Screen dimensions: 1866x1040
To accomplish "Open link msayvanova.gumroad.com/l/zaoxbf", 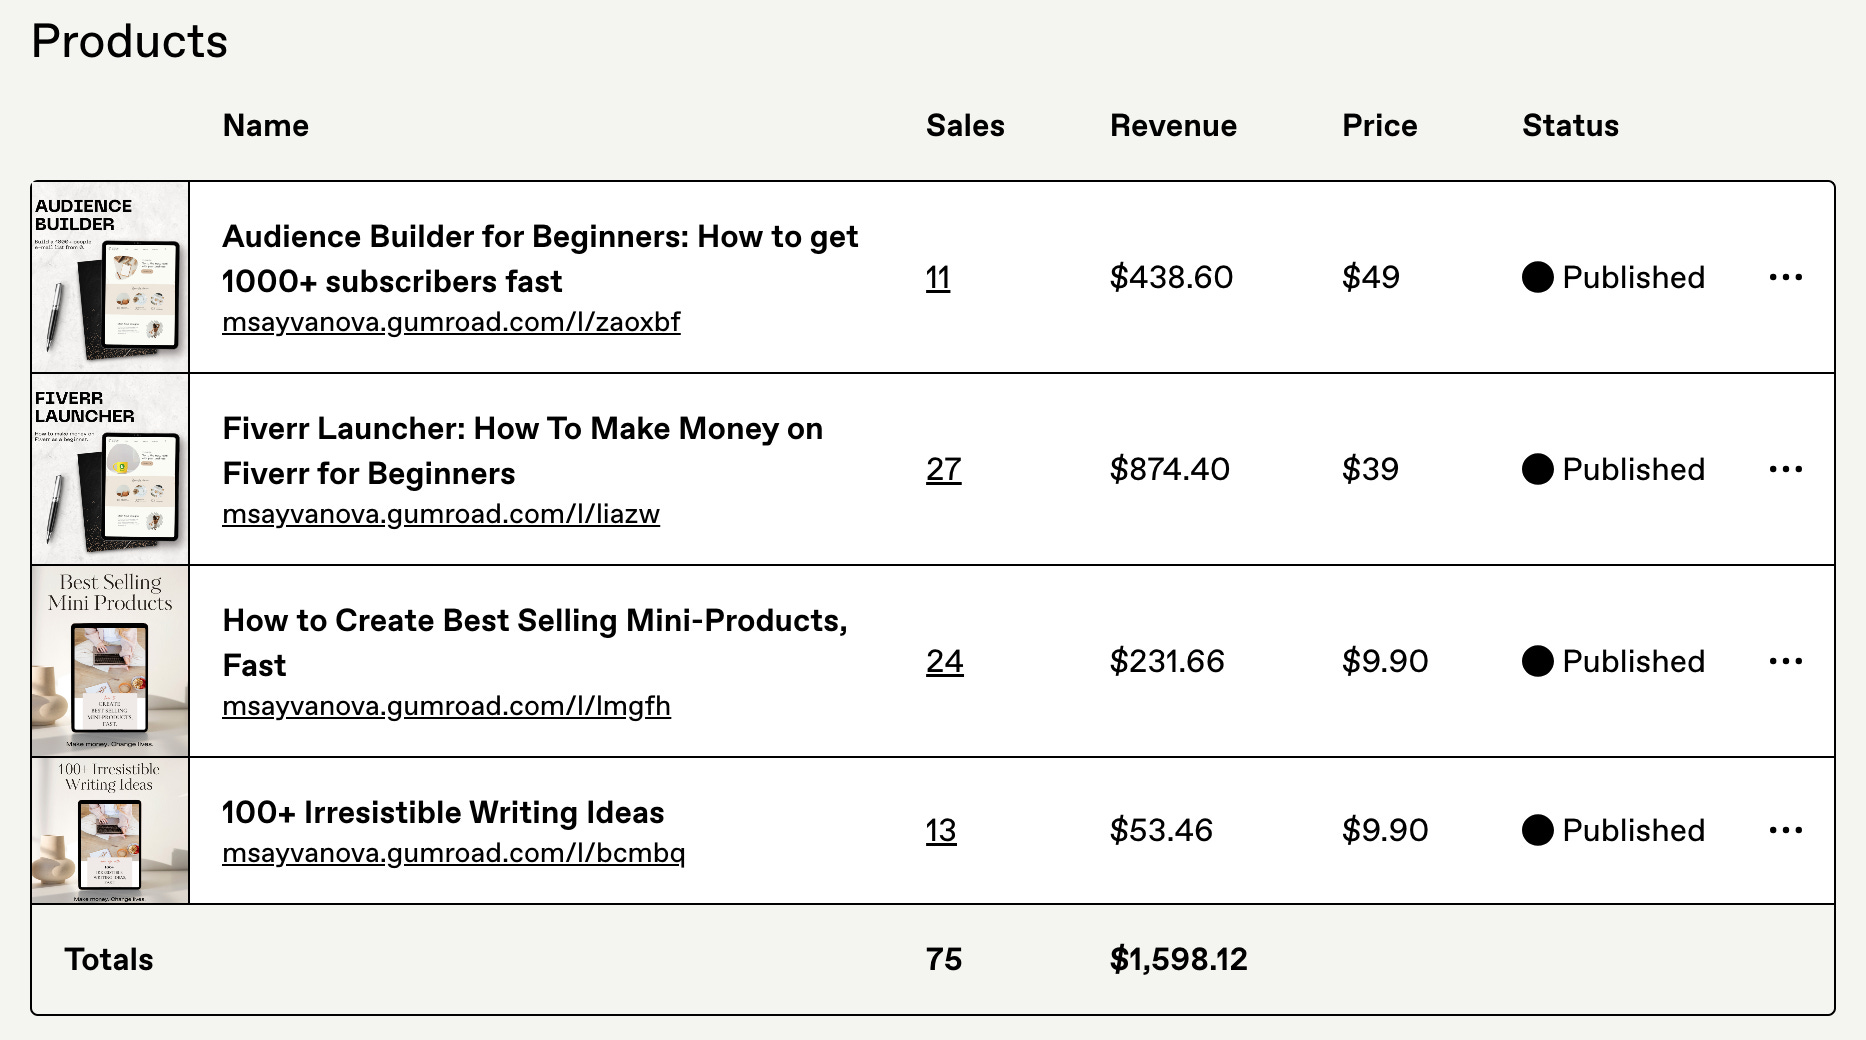I will coord(451,322).
